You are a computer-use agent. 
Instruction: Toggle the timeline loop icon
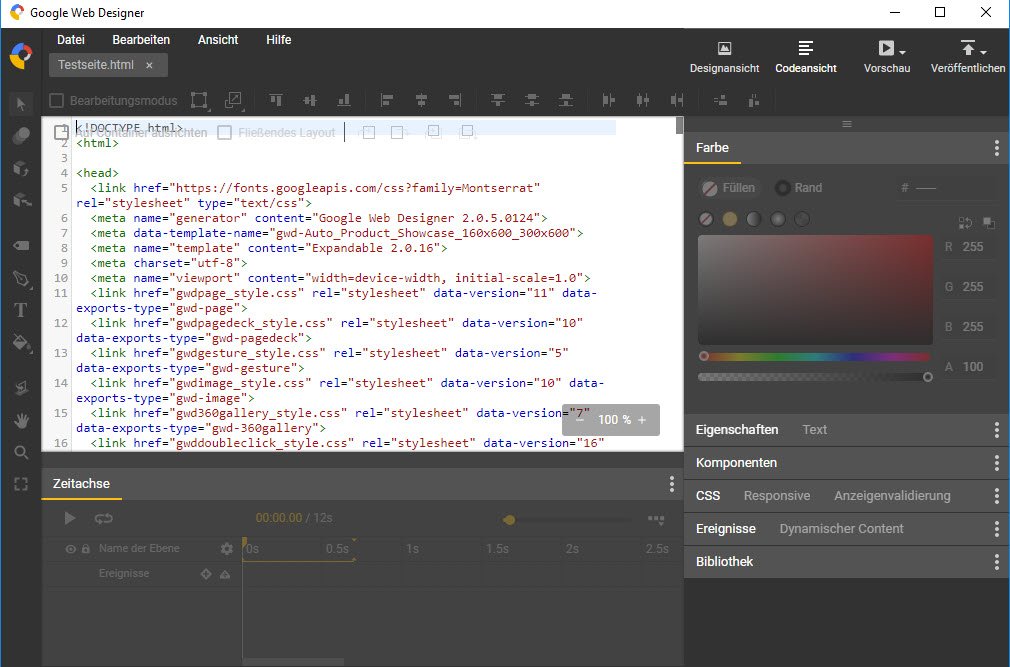click(104, 518)
